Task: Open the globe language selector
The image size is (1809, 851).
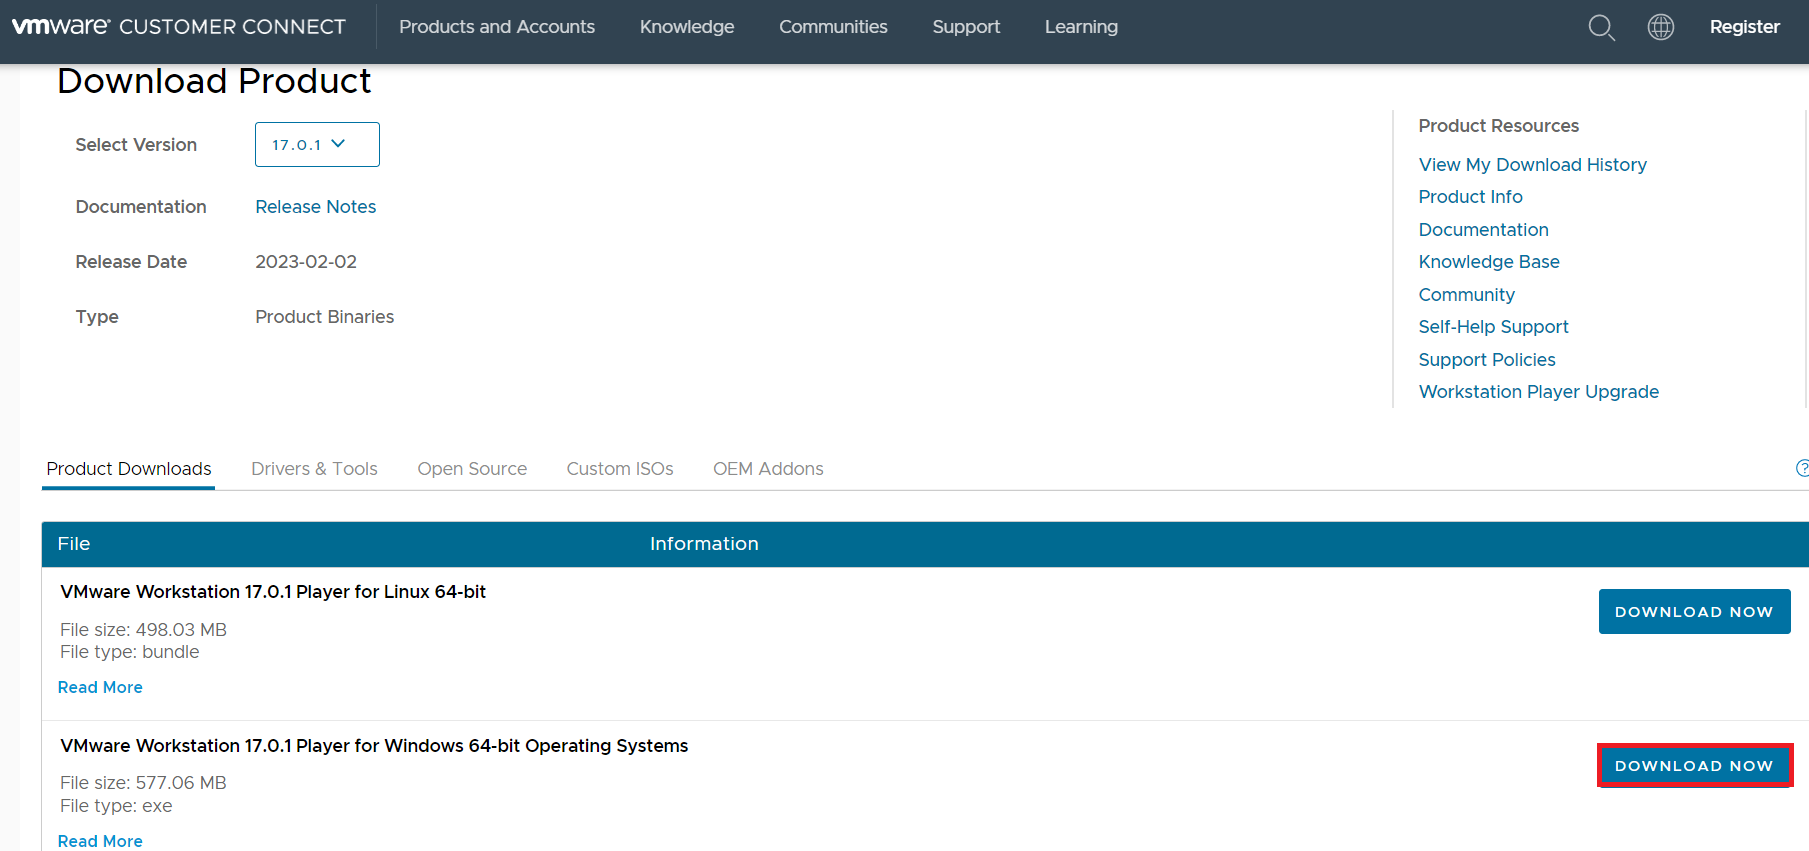Action: pyautogui.click(x=1660, y=27)
